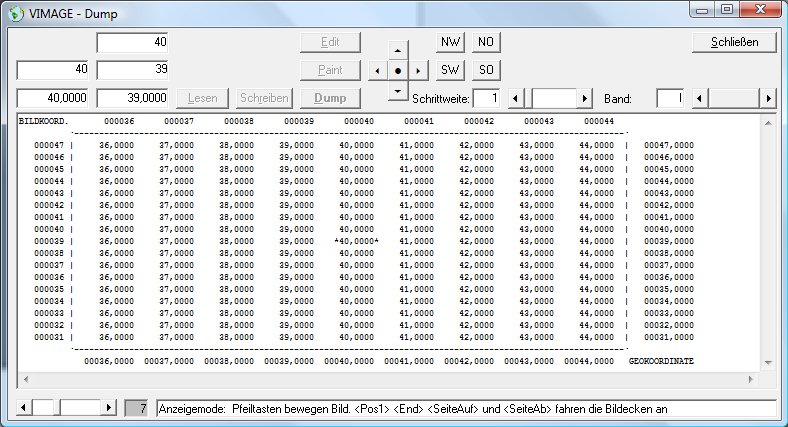Jump to the SO image corner
This screenshot has width=788, height=427.
(x=486, y=70)
